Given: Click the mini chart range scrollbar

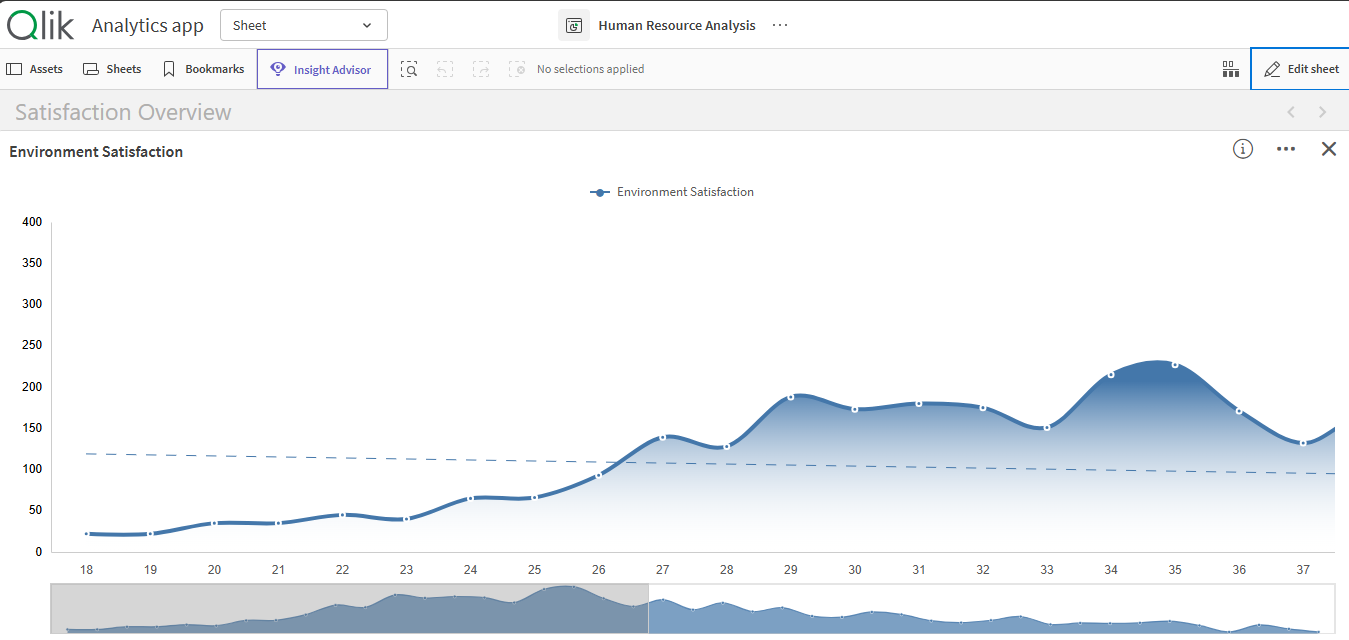Looking at the screenshot, I should 350,608.
